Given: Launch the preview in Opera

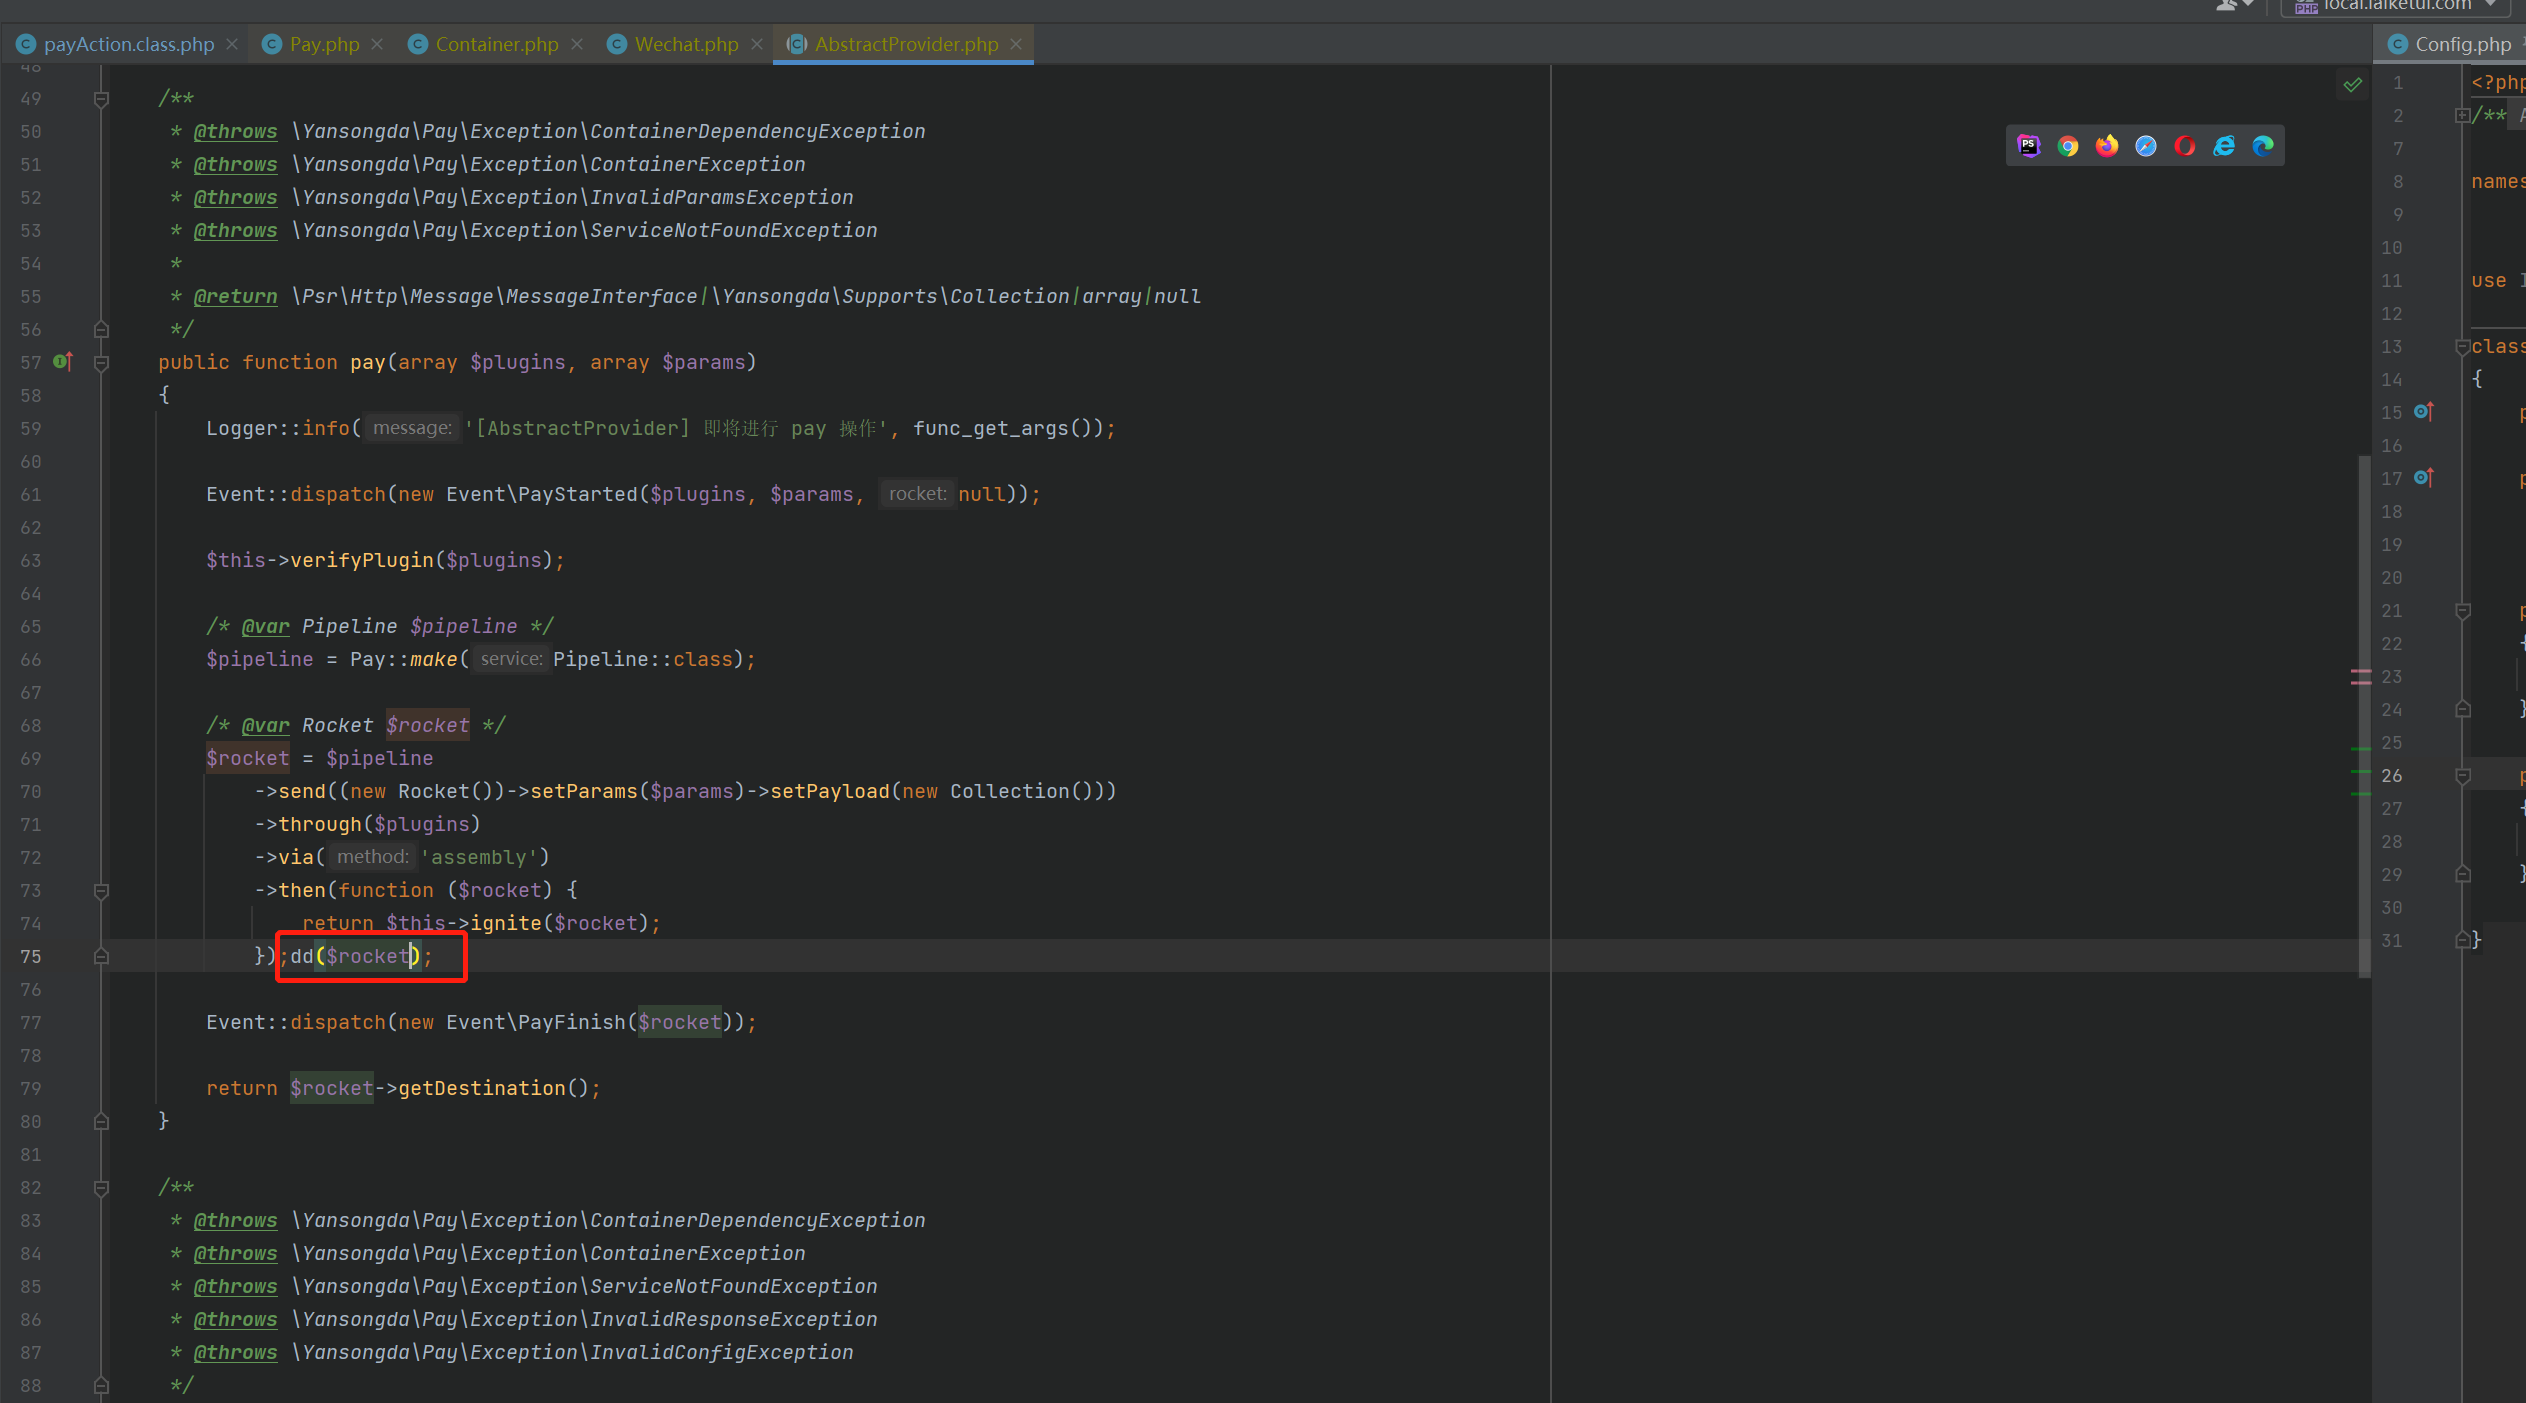Looking at the screenshot, I should 2185,146.
